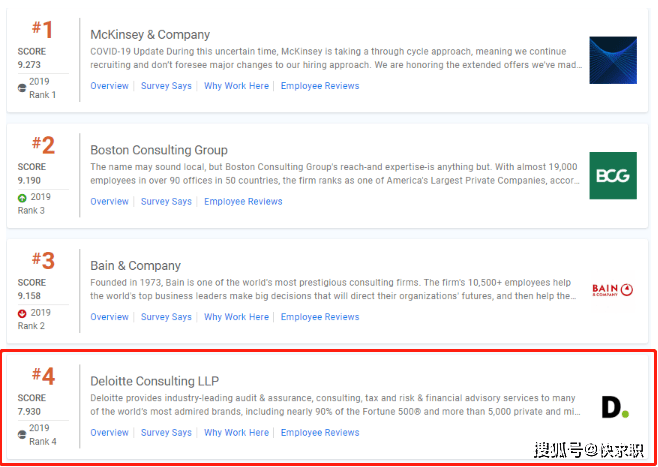Click McKinsey blue logo thumbnail

coord(613,60)
